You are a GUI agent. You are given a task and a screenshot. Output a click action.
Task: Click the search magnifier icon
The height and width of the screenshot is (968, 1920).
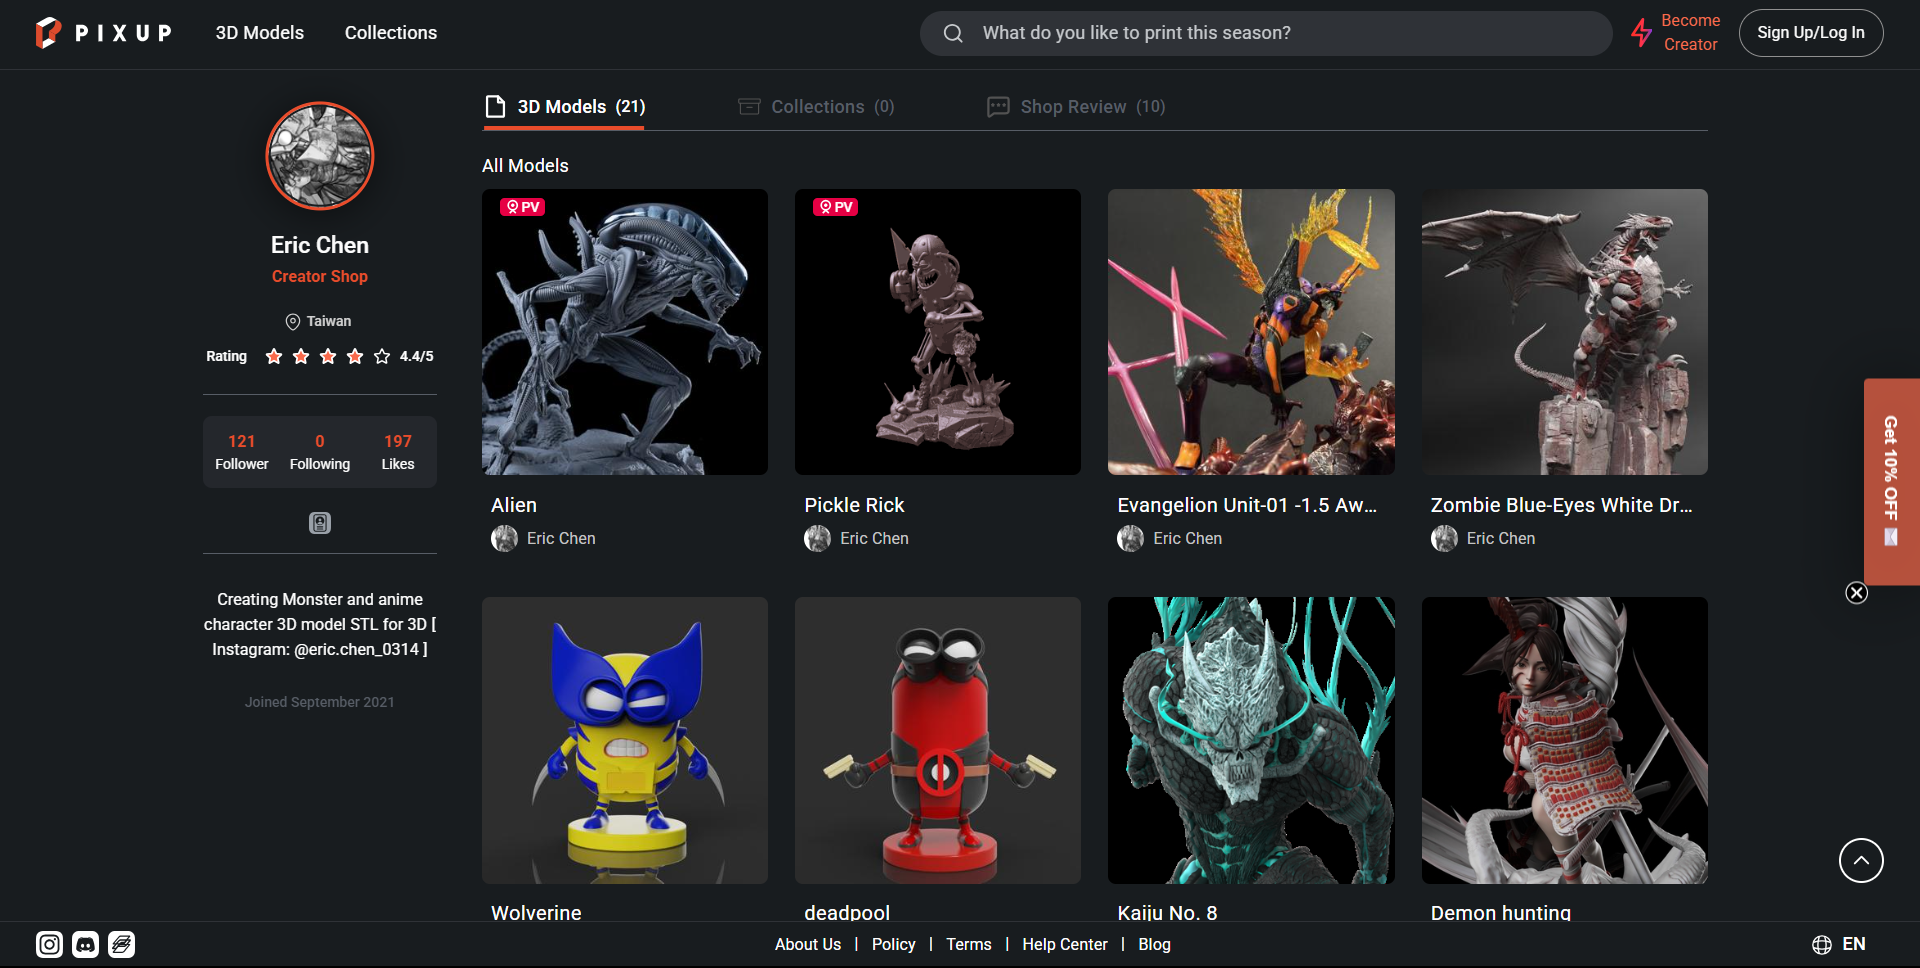(x=953, y=33)
